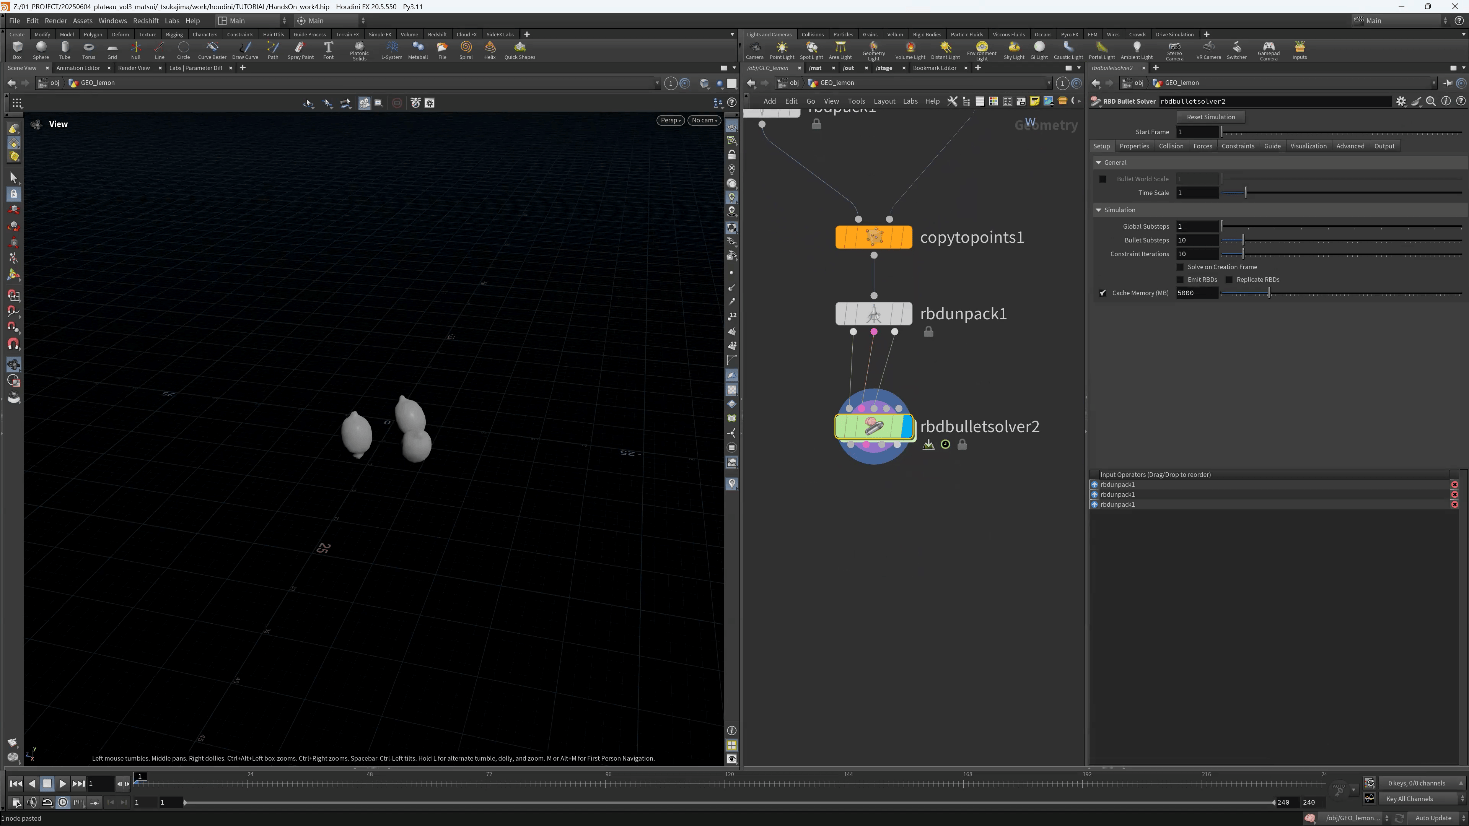The height and width of the screenshot is (826, 1469).
Task: Select the Sphere shelf tool
Action: [x=41, y=48]
